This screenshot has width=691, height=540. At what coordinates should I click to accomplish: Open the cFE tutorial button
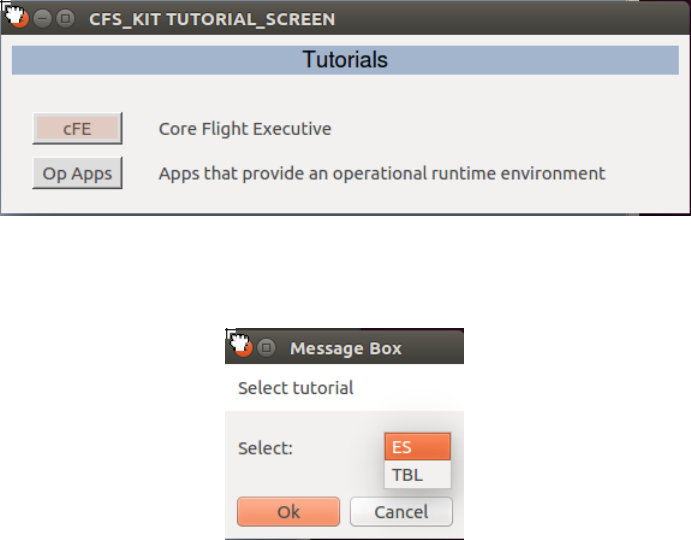click(77, 129)
